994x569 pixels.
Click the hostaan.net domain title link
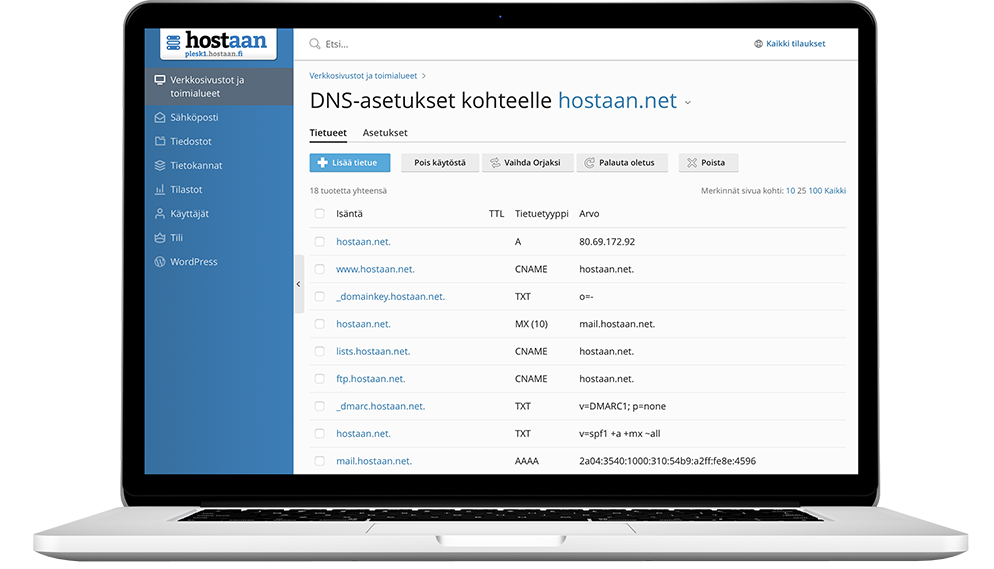click(x=617, y=101)
